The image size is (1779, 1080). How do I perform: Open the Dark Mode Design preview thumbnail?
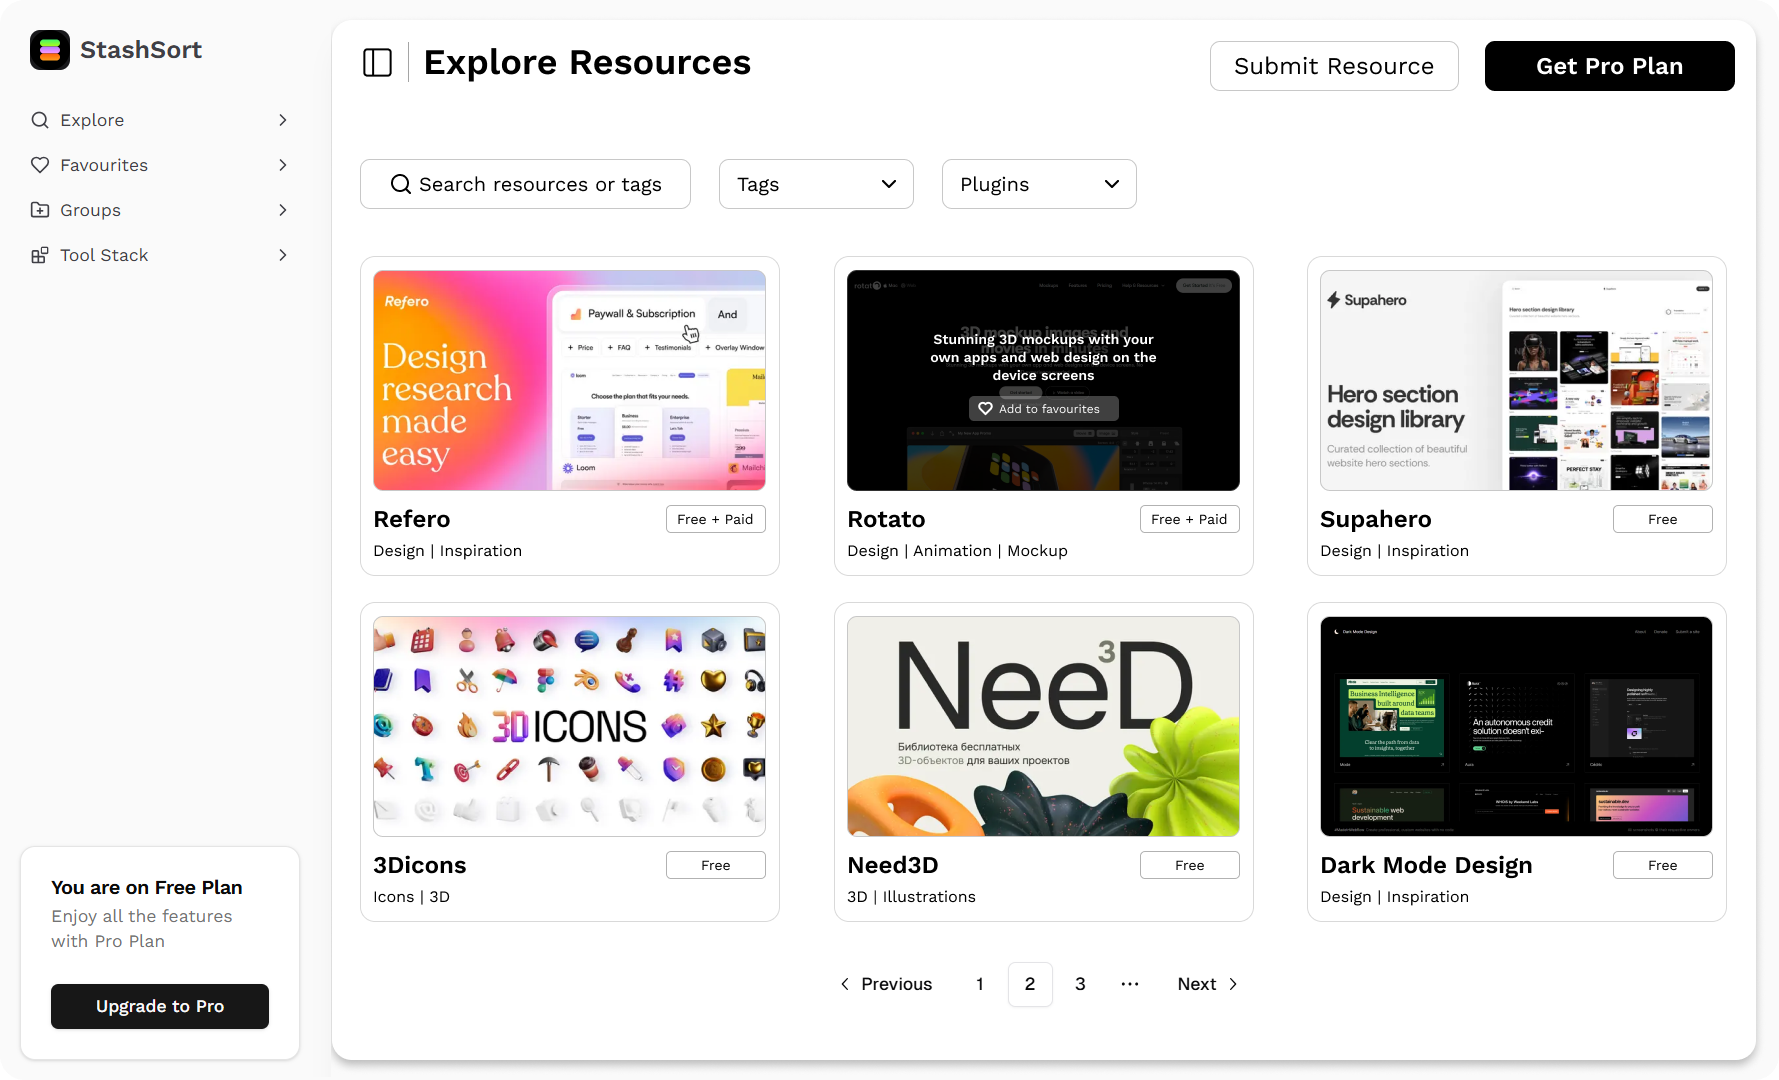[1516, 726]
